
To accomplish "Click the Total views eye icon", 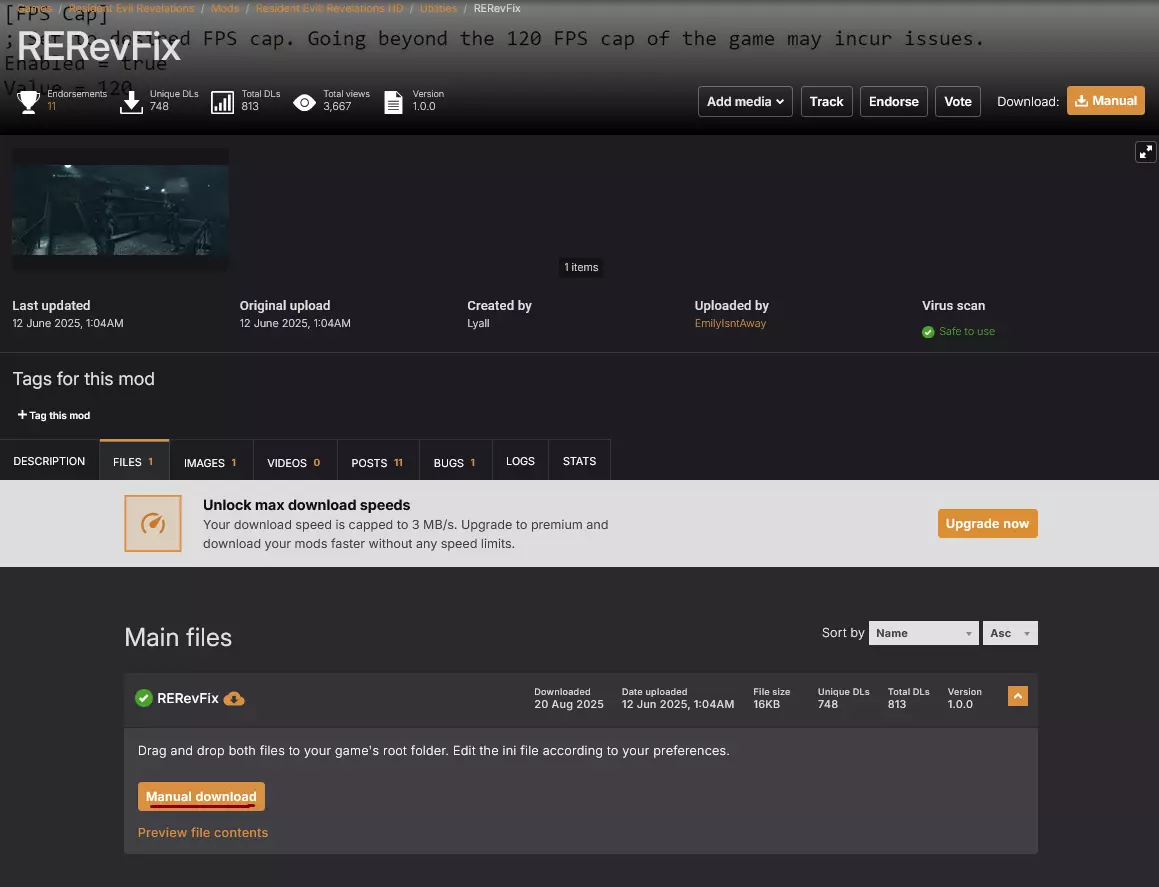I will click(x=304, y=102).
